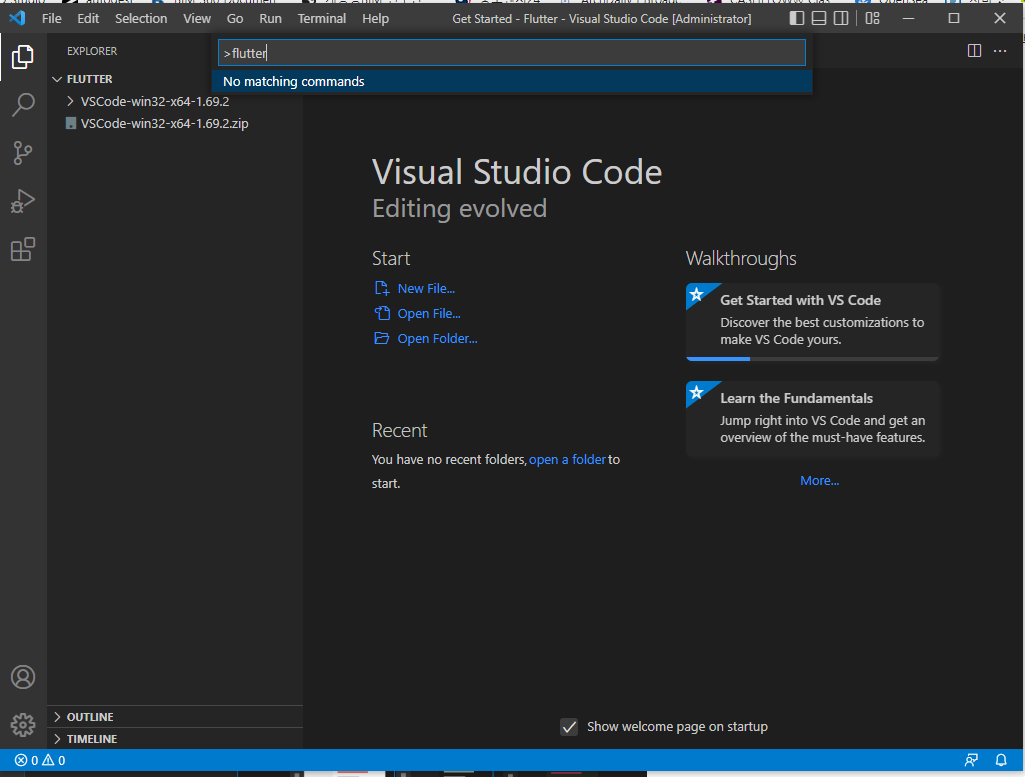
Task: Open the Explorer view in activity bar
Action: pyautogui.click(x=23, y=57)
